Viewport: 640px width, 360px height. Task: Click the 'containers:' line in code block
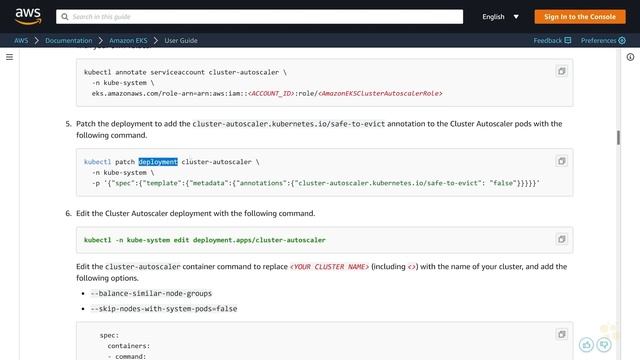[129, 346]
